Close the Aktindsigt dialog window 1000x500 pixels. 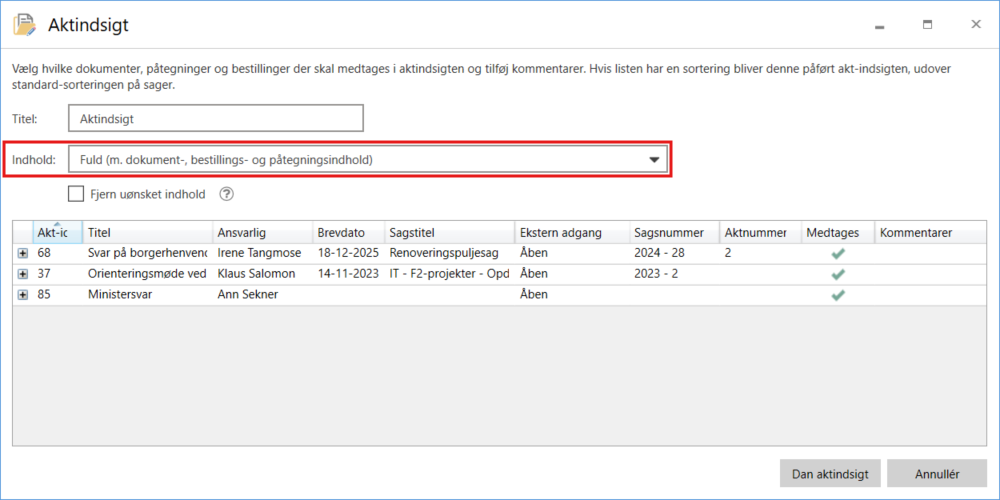pos(976,24)
